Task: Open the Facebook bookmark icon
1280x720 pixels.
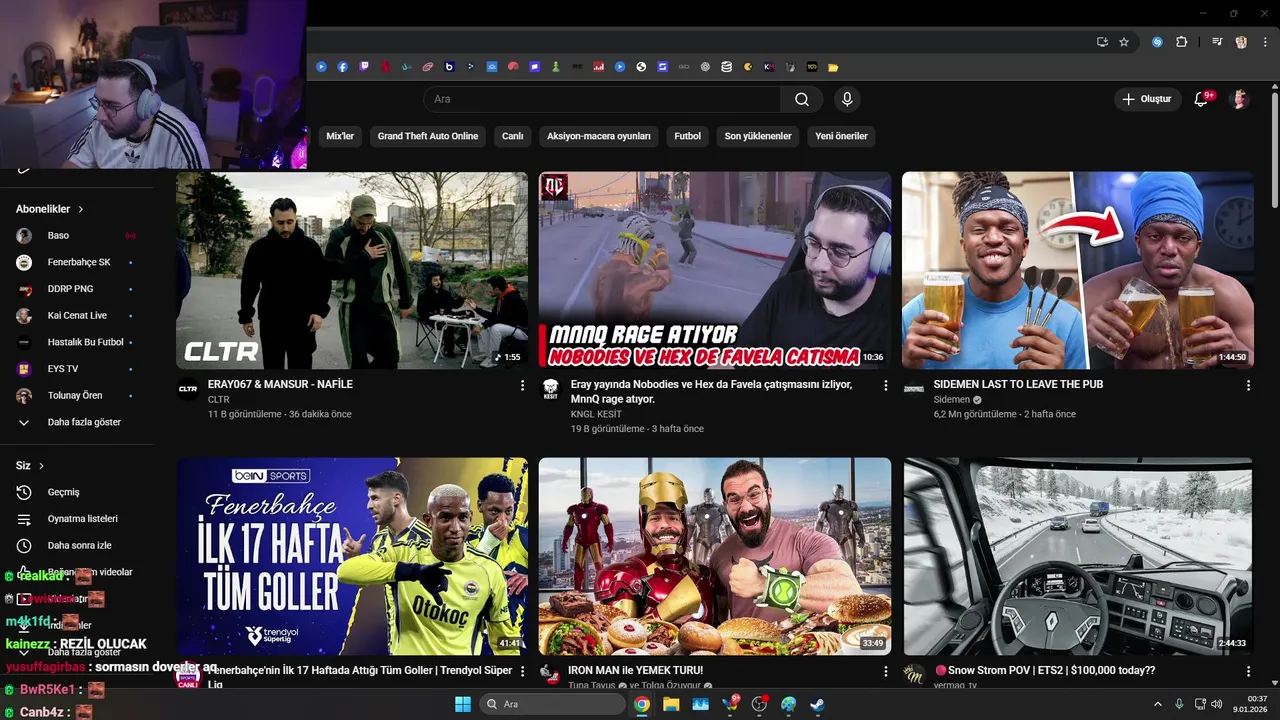Action: click(342, 67)
